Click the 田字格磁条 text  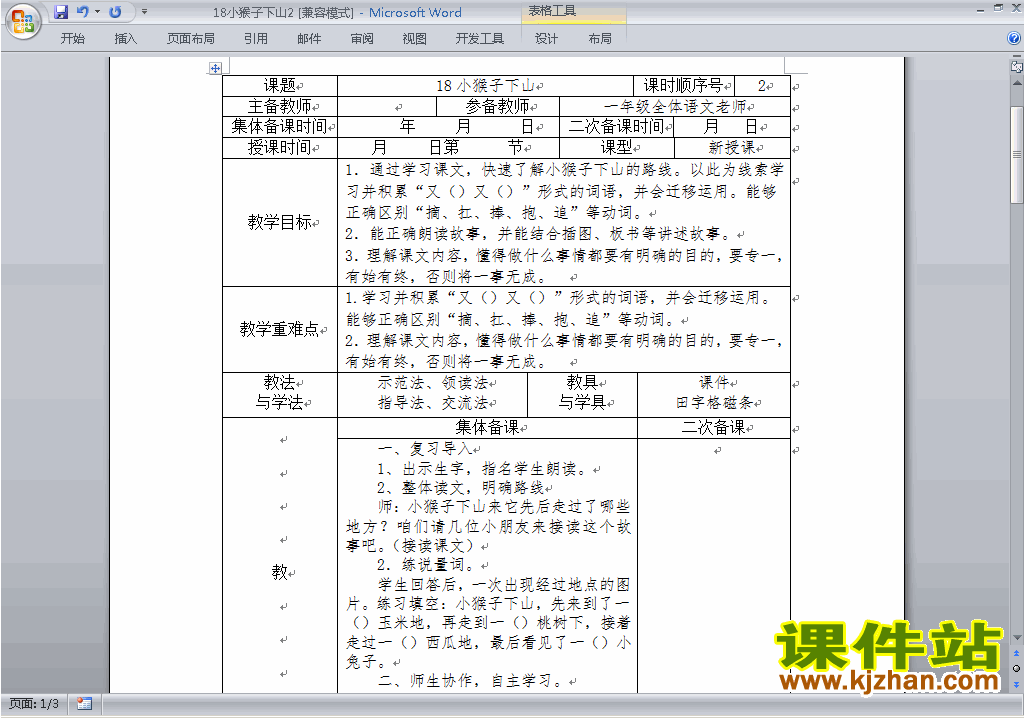pyautogui.click(x=714, y=402)
